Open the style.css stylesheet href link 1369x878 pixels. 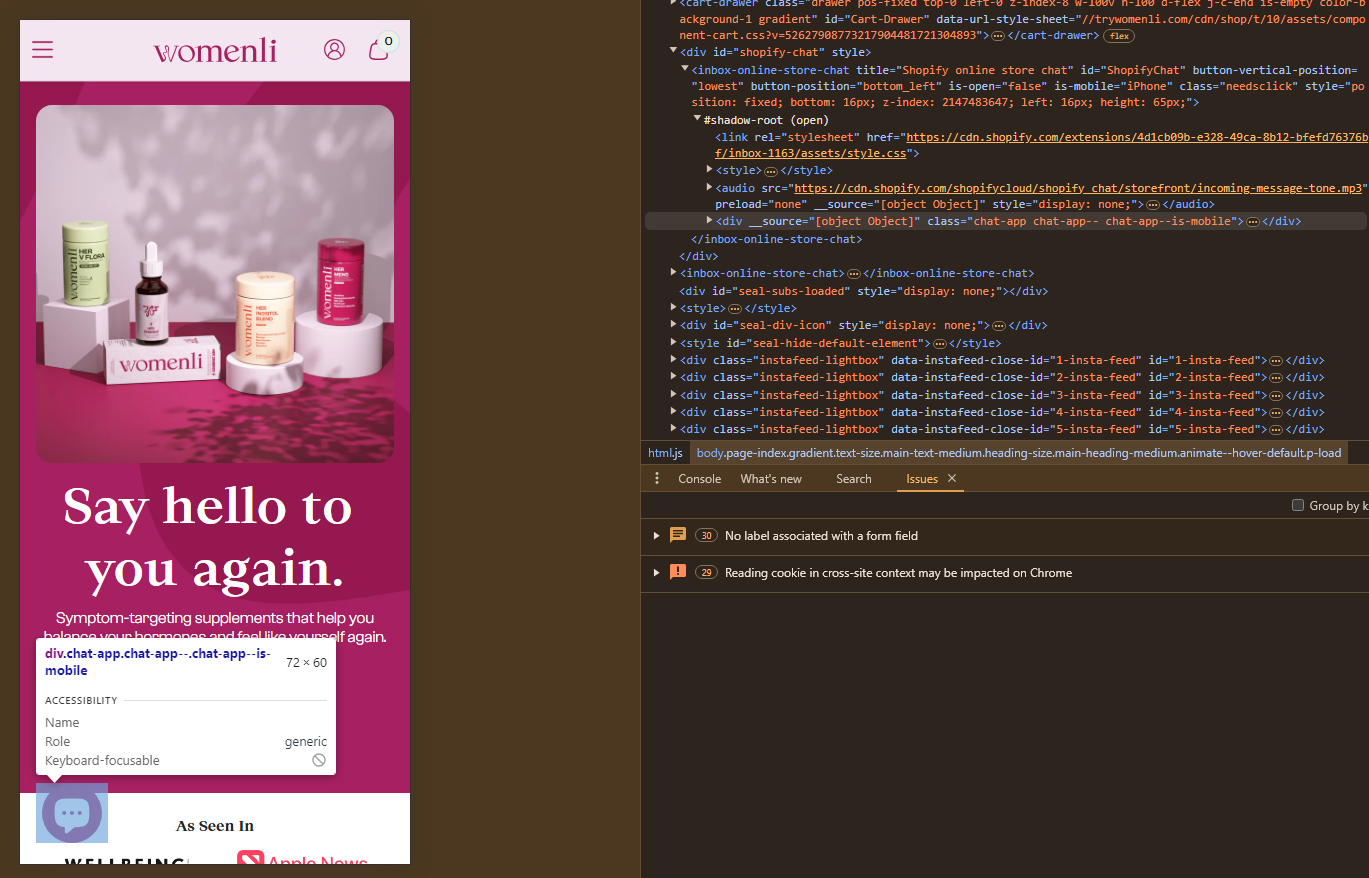pos(1040,145)
